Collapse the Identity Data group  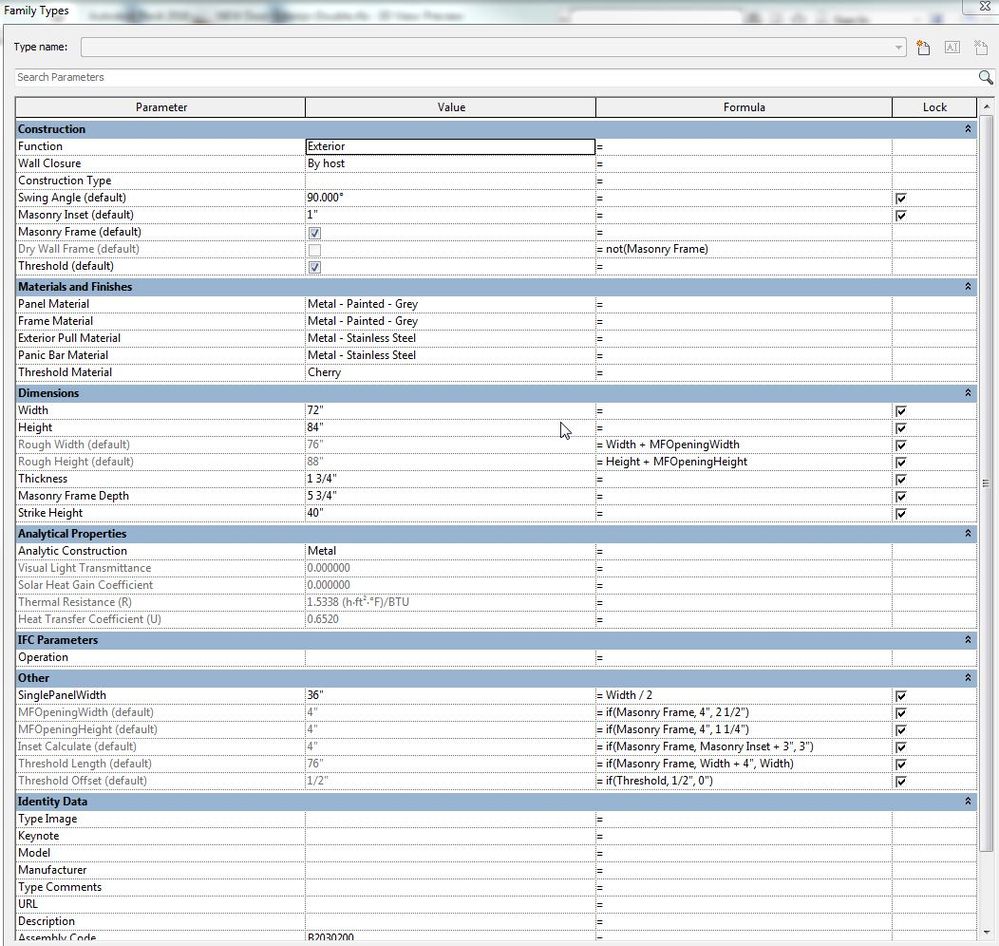[968, 801]
